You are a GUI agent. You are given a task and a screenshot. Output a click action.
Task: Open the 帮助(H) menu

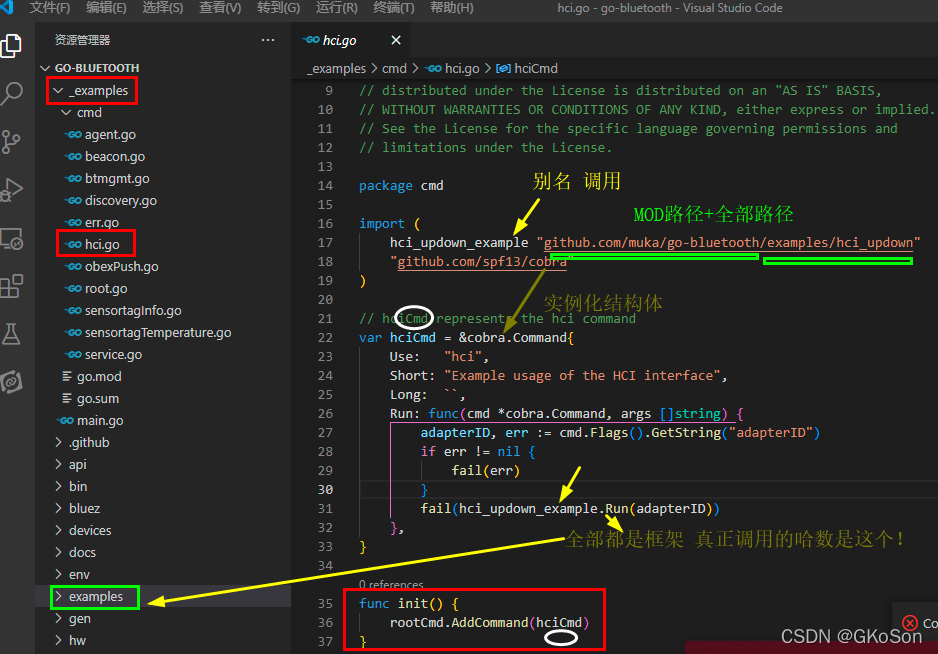[452, 8]
